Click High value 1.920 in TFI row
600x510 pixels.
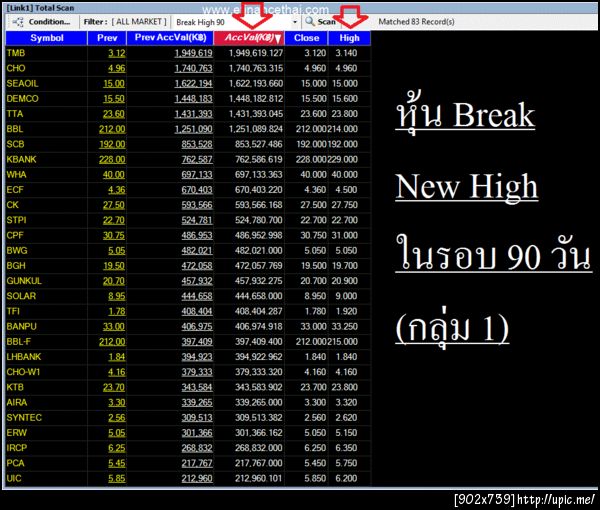346,311
